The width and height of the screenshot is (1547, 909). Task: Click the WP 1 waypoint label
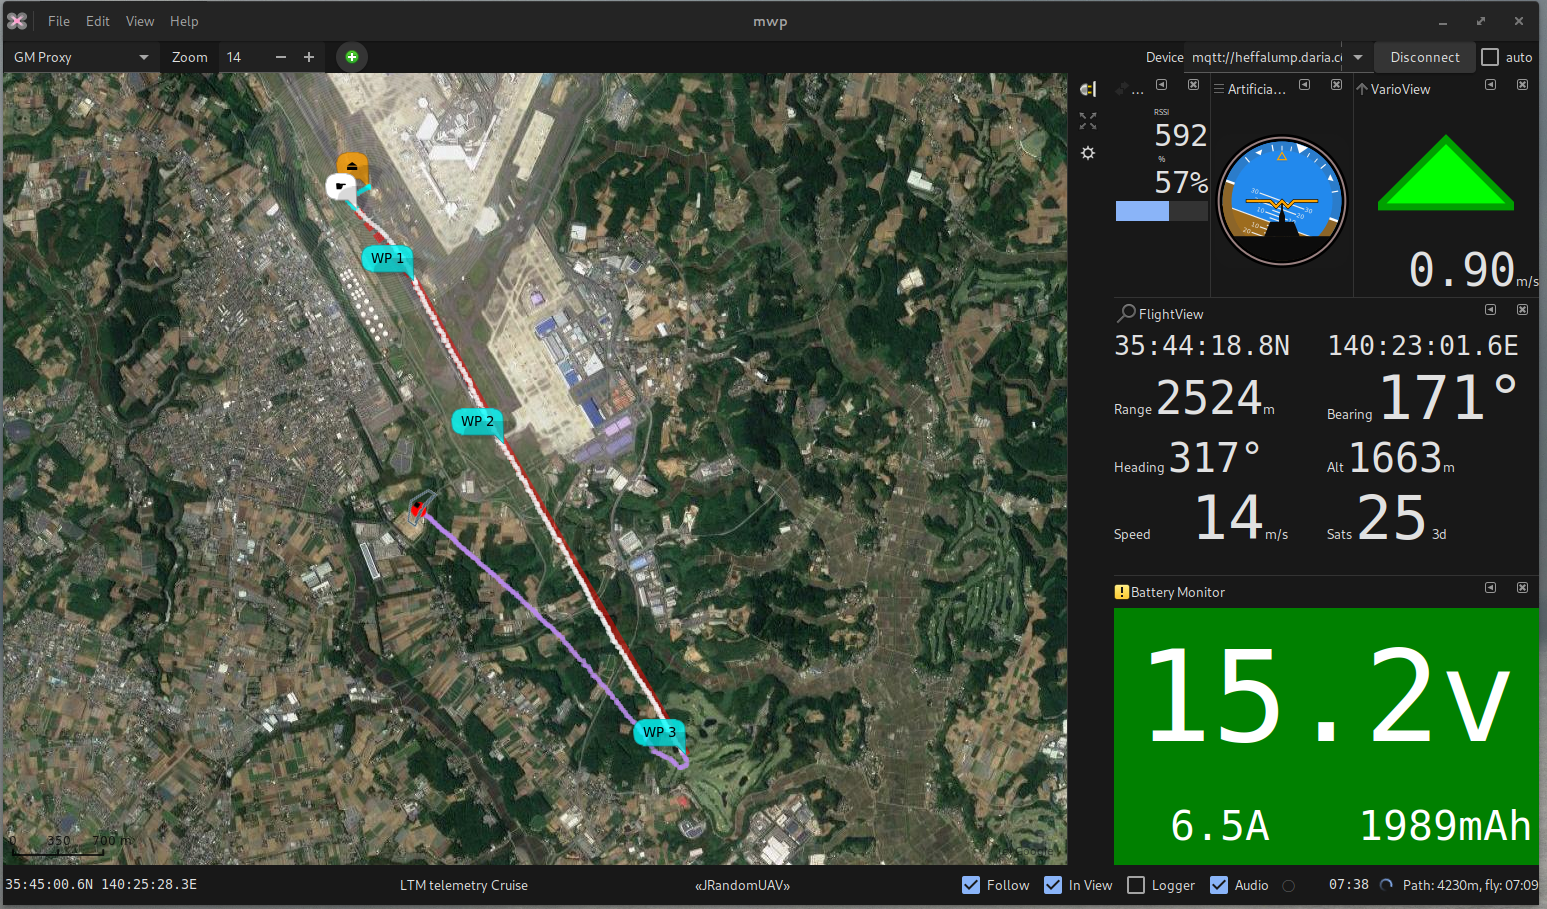pyautogui.click(x=388, y=258)
